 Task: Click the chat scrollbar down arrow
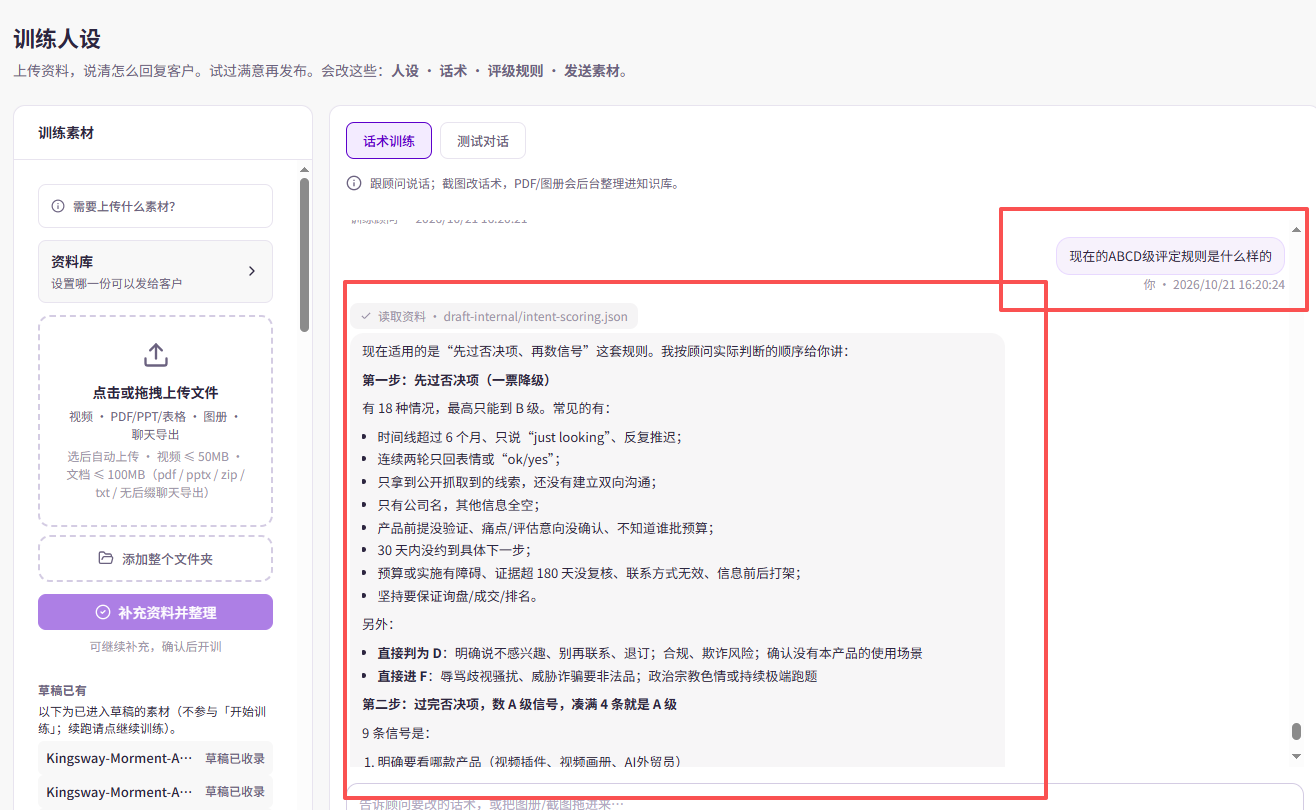1297,757
